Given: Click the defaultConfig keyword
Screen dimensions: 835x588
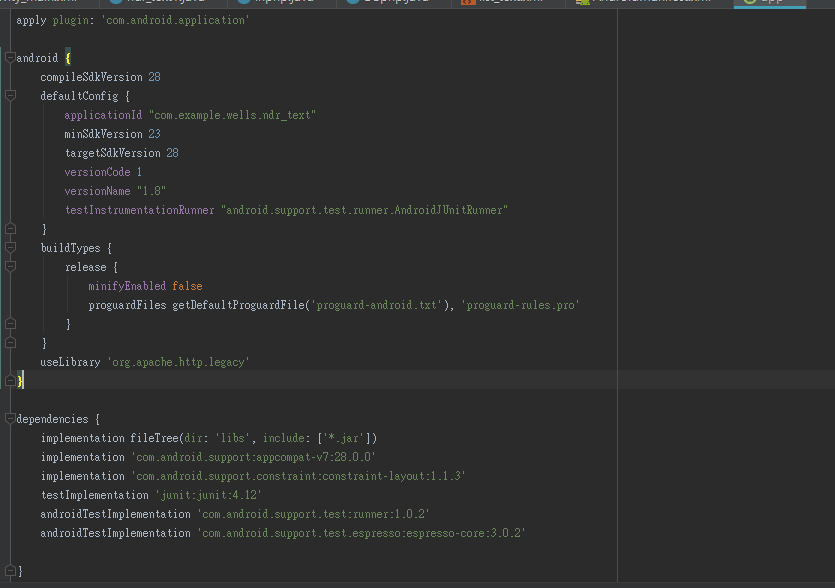Looking at the screenshot, I should pyautogui.click(x=79, y=96).
